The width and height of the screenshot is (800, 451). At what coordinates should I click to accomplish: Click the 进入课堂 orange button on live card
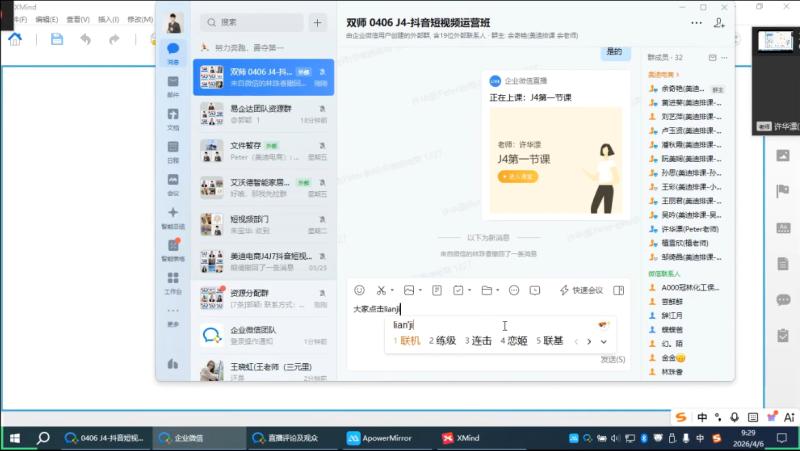click(517, 177)
